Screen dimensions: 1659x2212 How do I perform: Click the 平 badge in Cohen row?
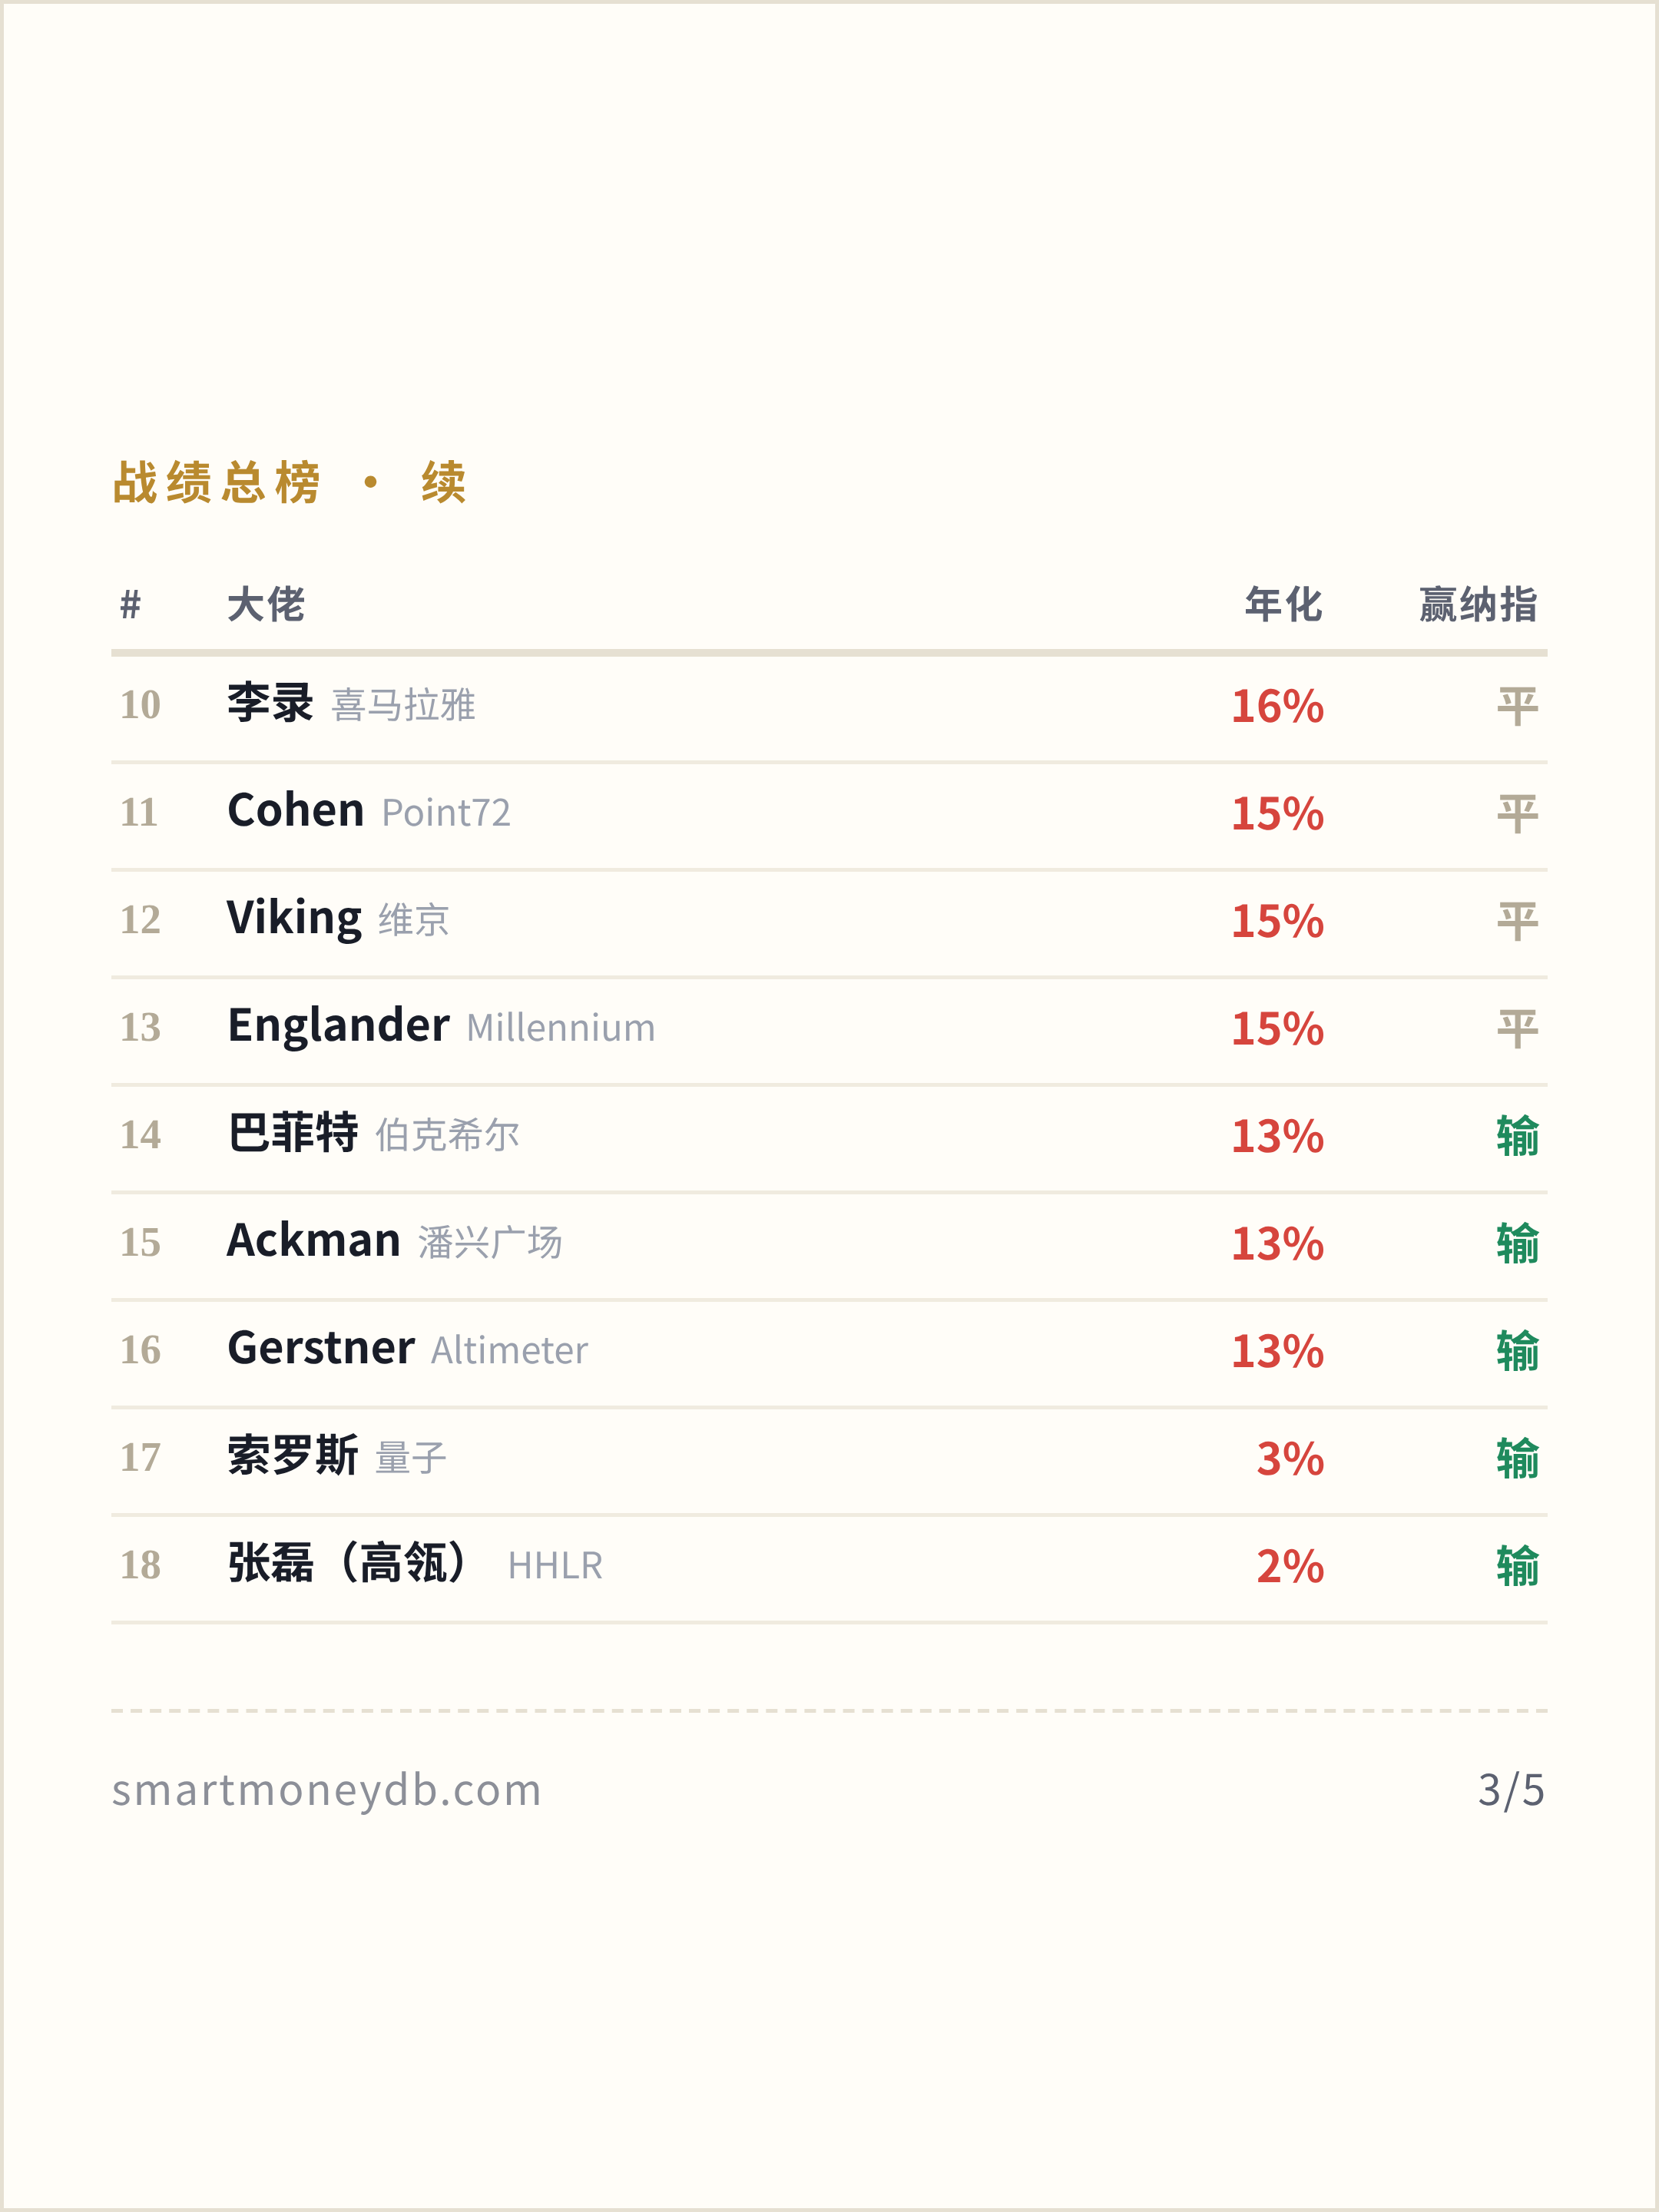(x=1517, y=813)
